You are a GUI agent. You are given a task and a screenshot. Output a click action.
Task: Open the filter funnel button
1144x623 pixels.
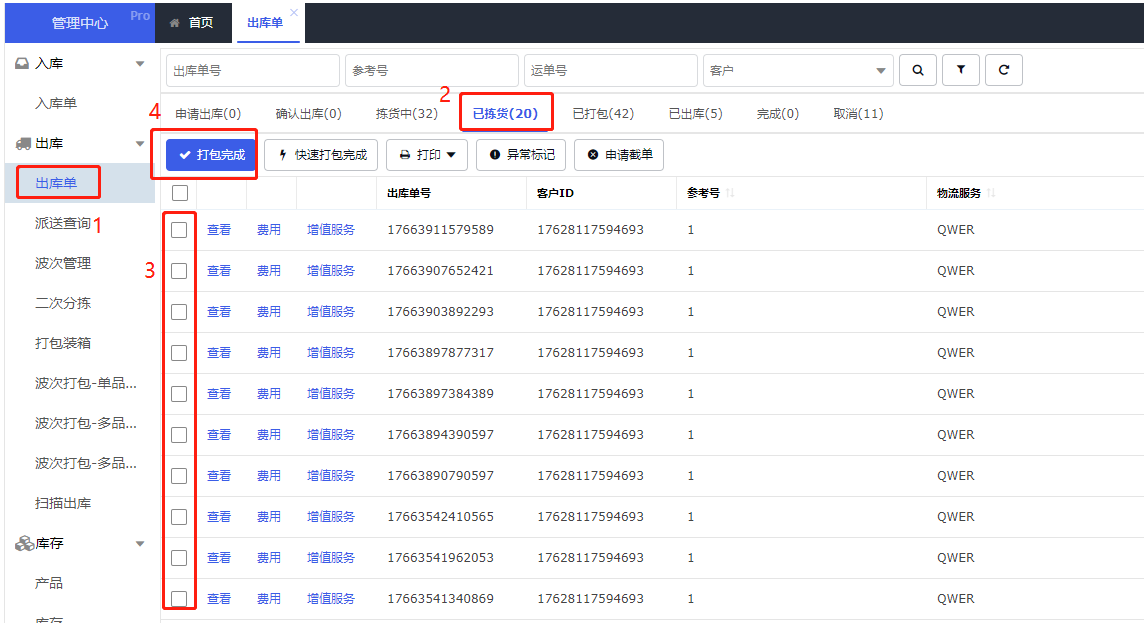[x=961, y=70]
